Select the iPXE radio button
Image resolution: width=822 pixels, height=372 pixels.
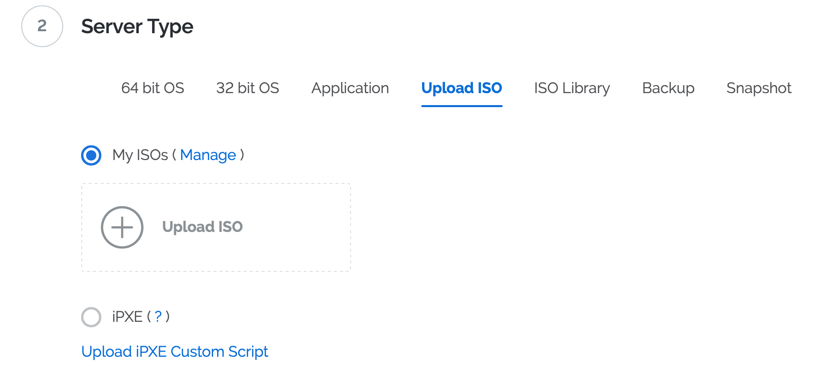pyautogui.click(x=91, y=317)
